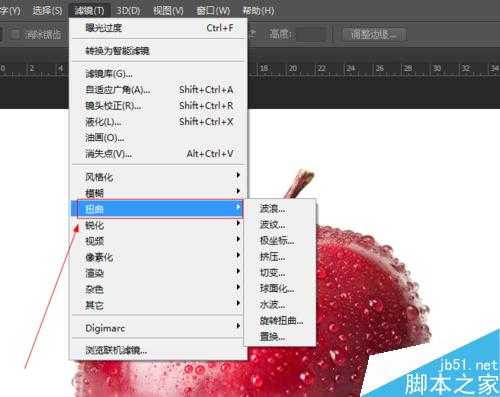The image size is (500, 397).
Task: Apply last filter 曝光过度 Ctrl+F
Action: (x=158, y=28)
